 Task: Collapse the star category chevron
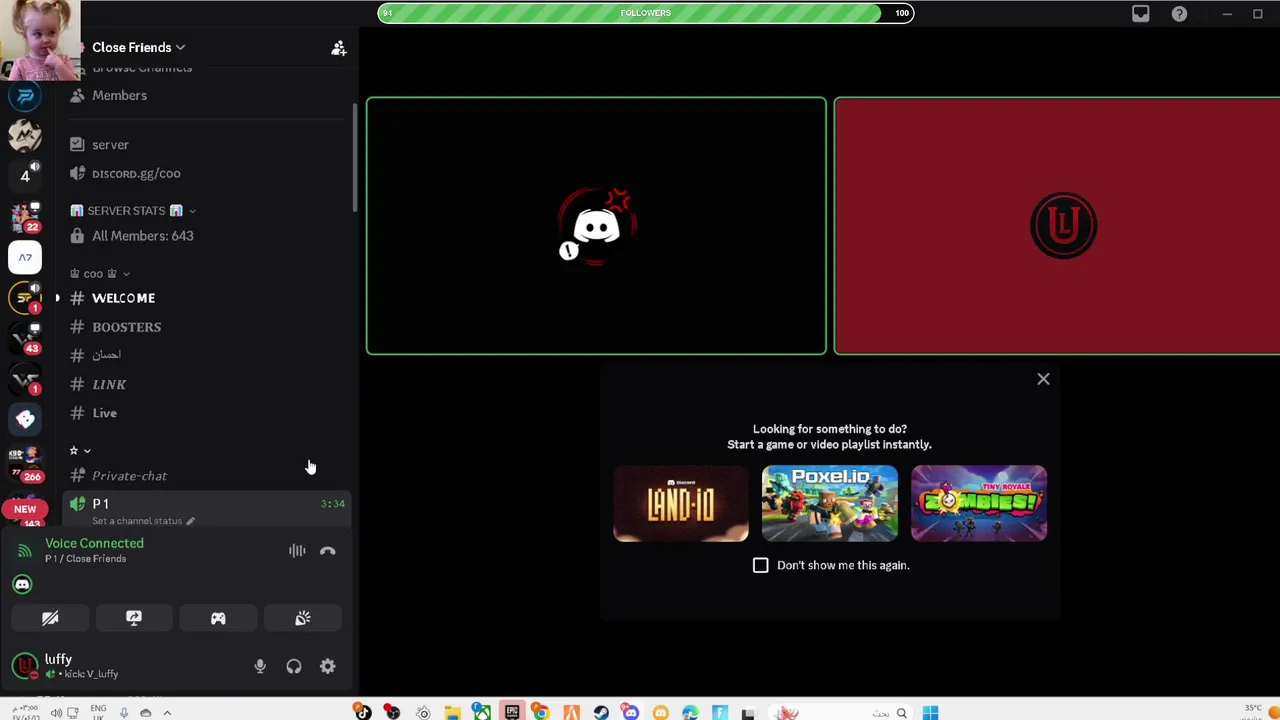(87, 451)
